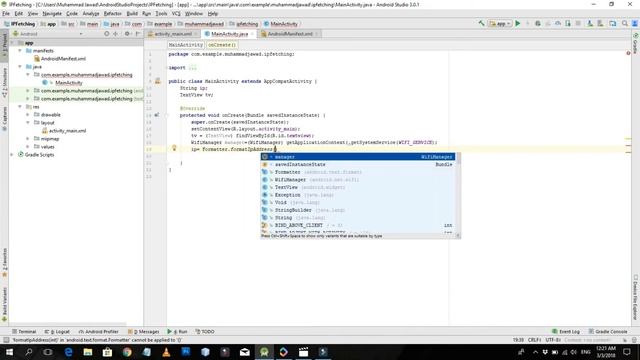Viewport: 640px width, 360px height.
Task: Choose 'savedInstanceState' autocomplete suggestion
Action: tap(358, 164)
